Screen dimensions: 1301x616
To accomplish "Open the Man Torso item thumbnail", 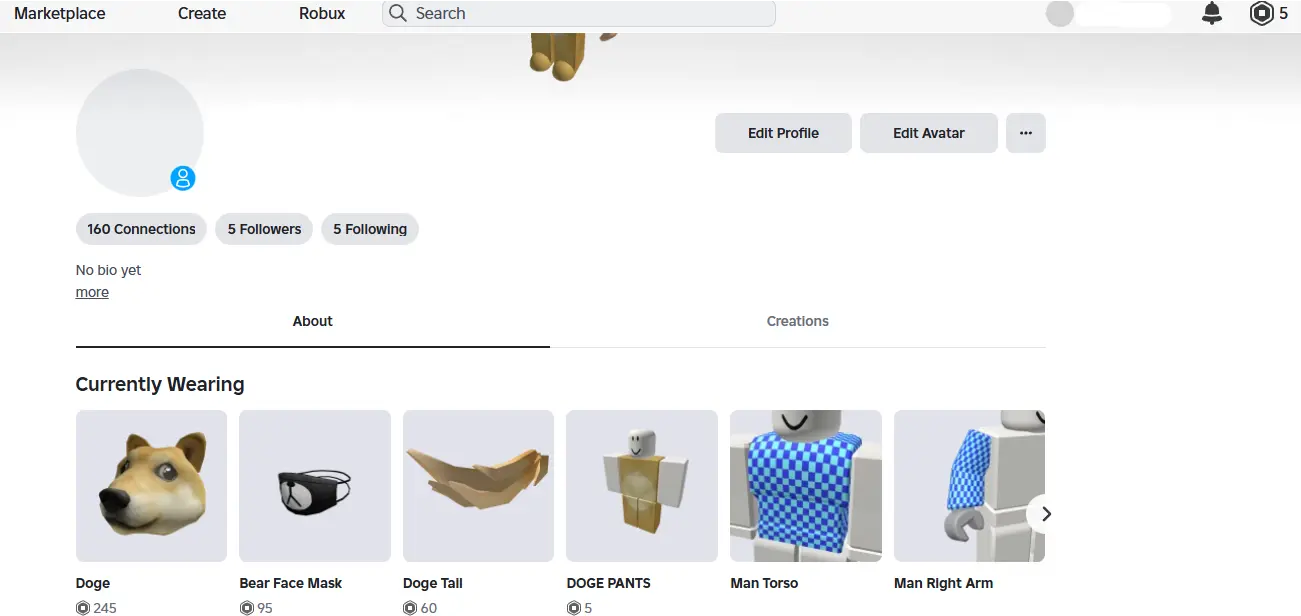I will click(806, 485).
